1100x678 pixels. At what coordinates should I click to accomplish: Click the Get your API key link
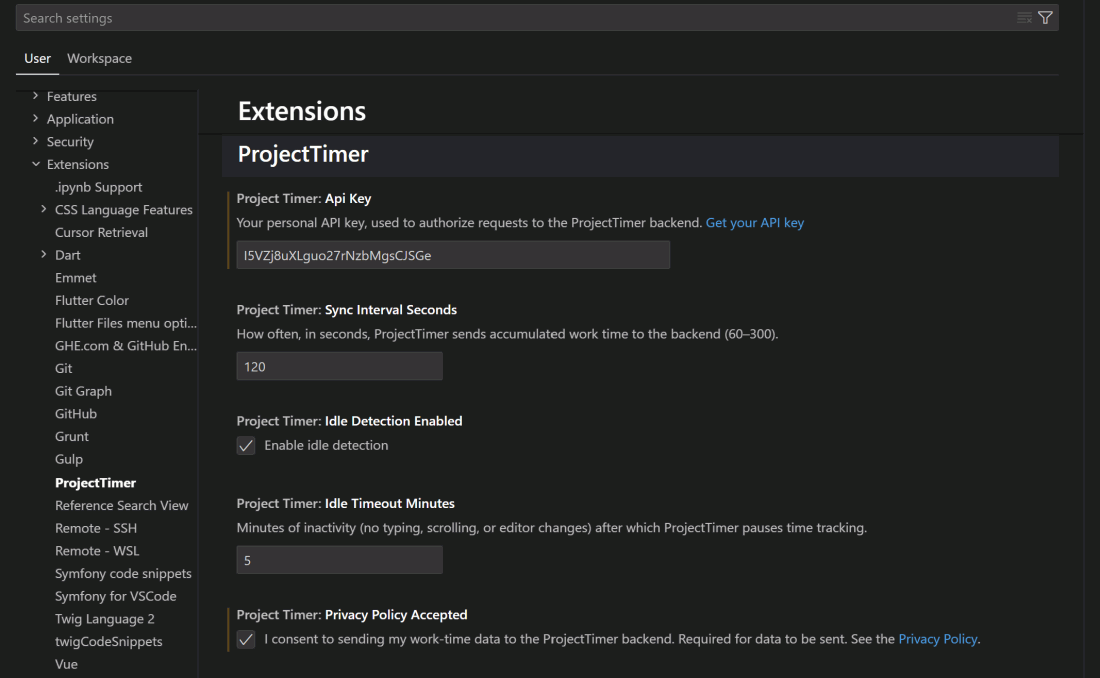coord(755,222)
